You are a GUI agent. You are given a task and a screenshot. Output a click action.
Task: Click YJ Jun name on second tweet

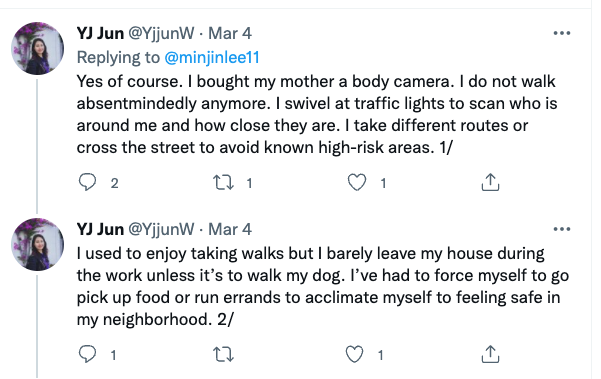[x=100, y=229]
